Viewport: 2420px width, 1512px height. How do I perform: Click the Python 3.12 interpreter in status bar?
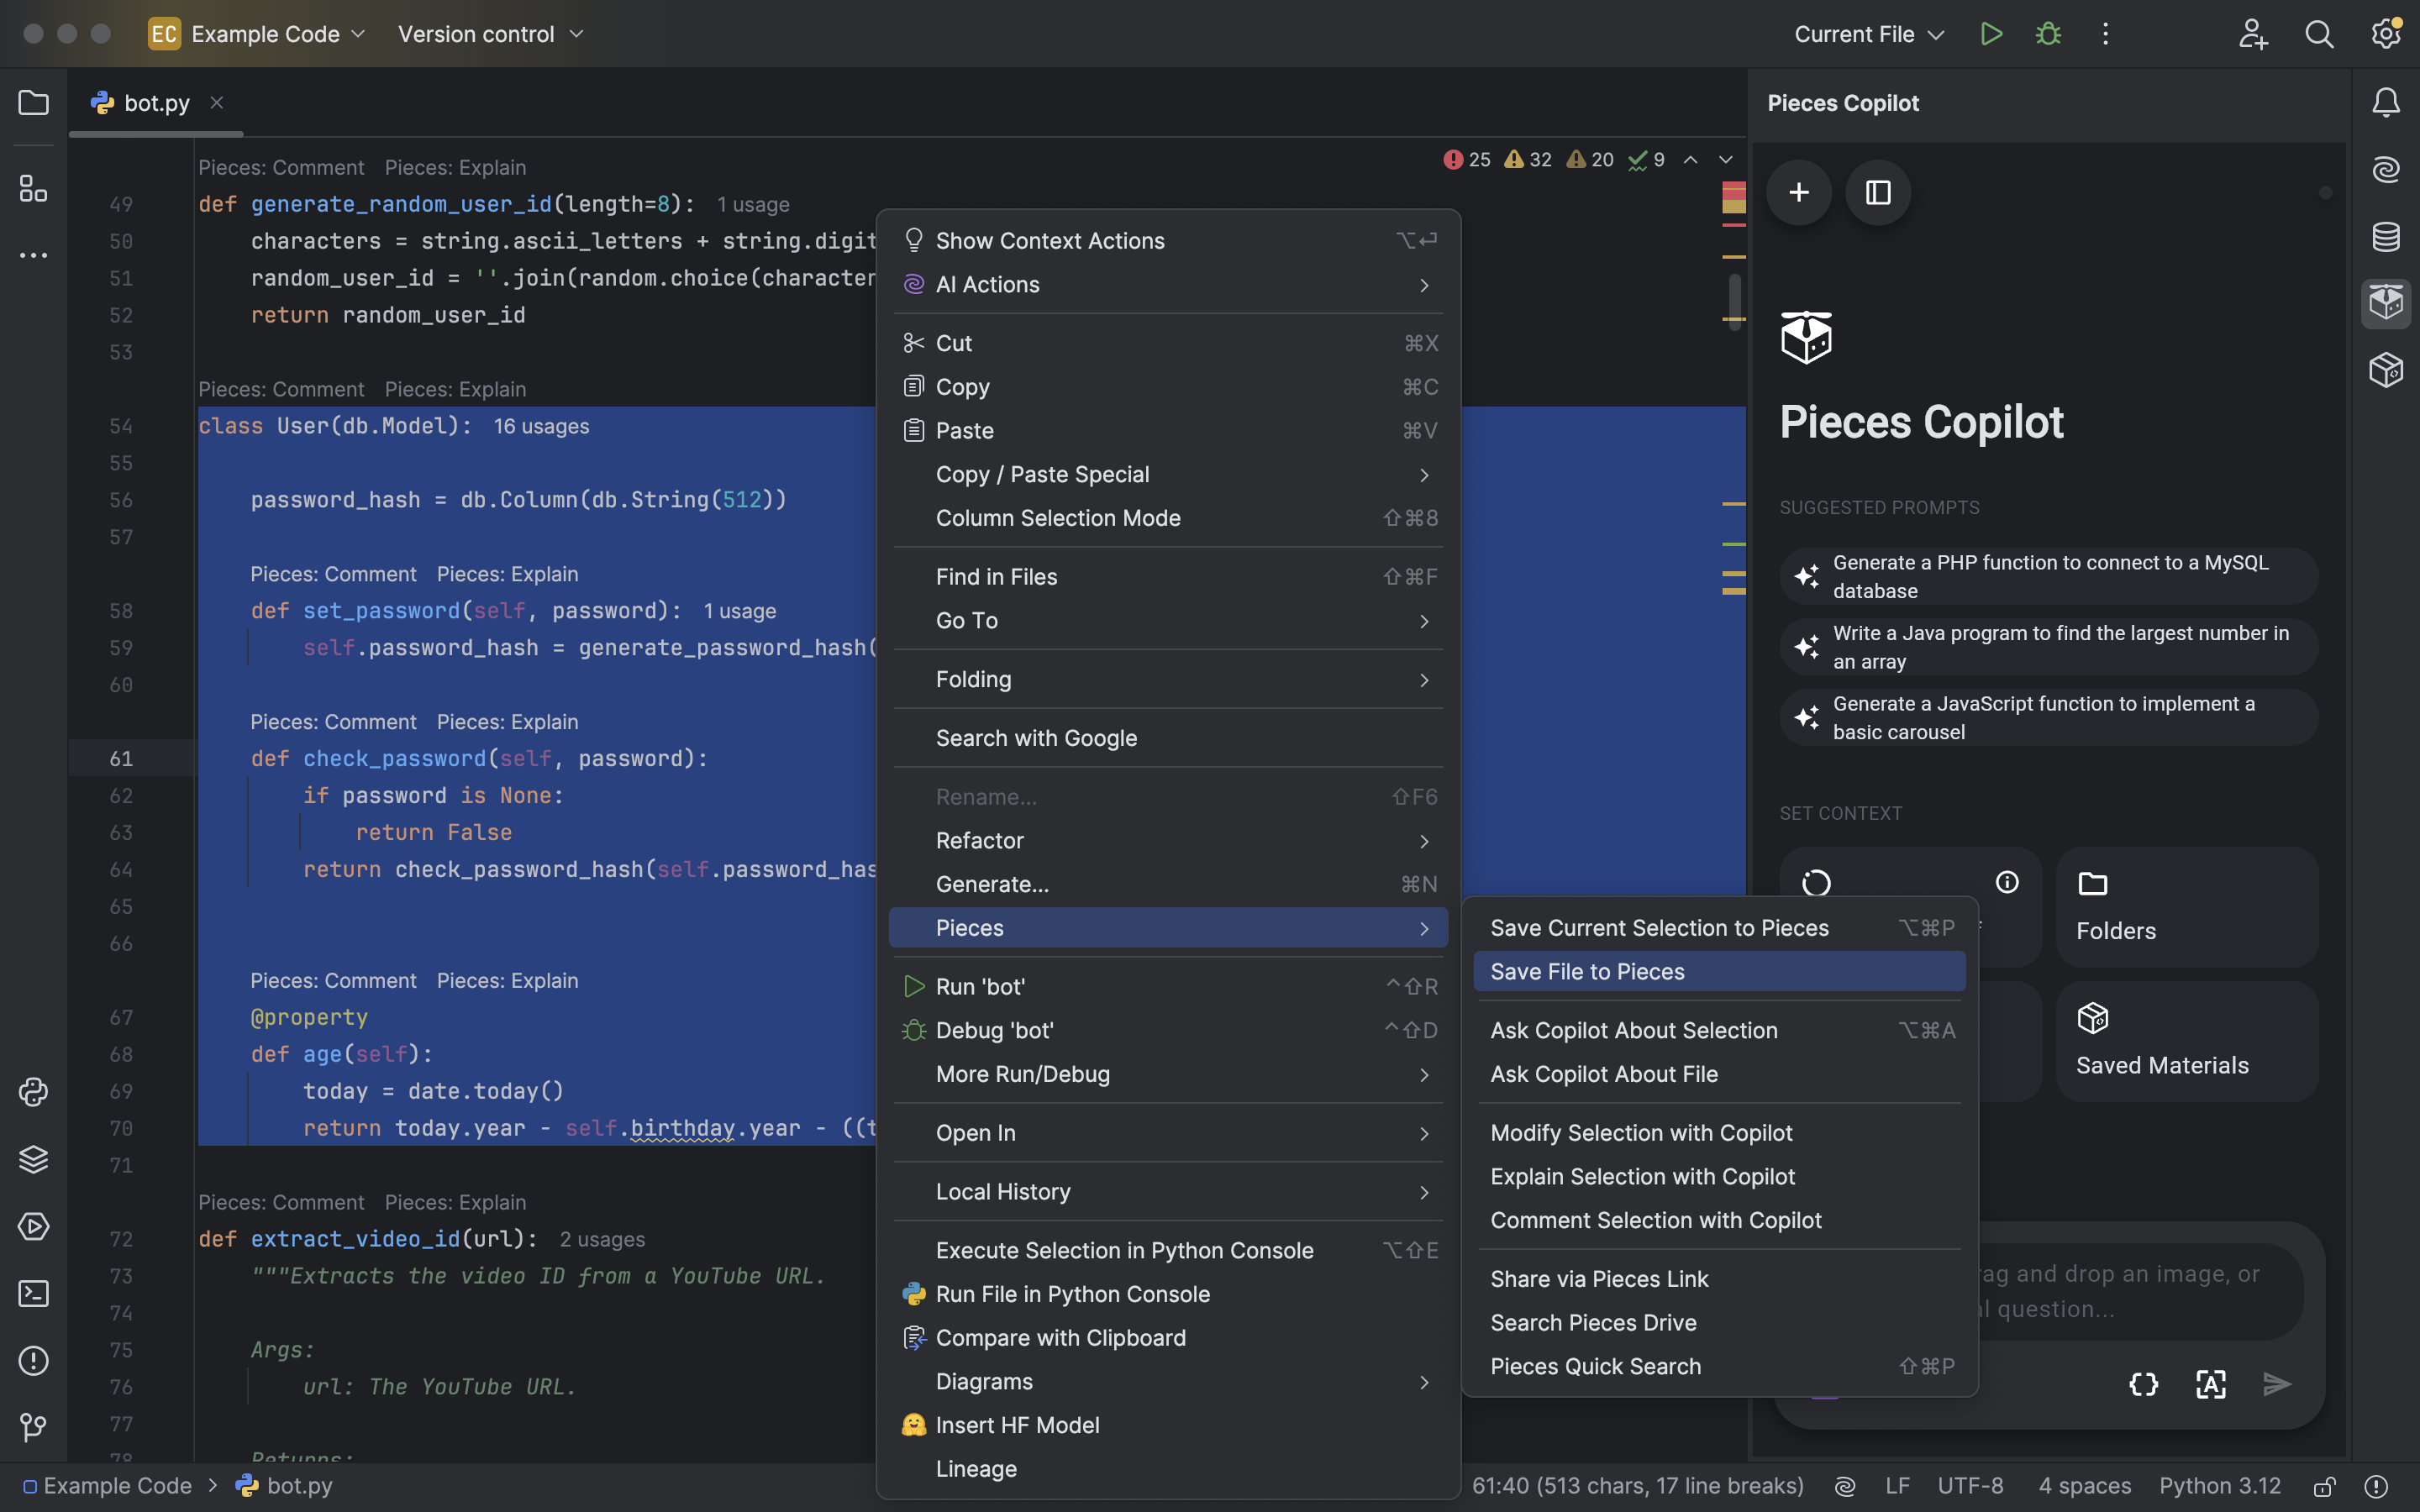pyautogui.click(x=2220, y=1486)
